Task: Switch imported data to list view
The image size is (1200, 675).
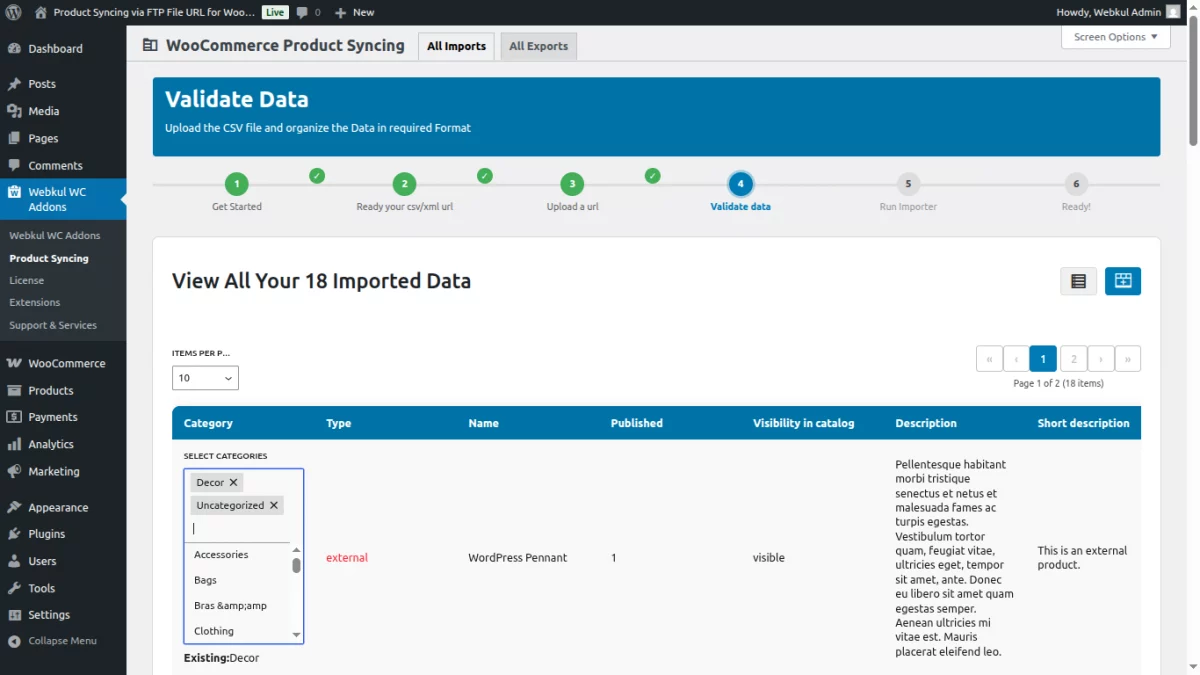Action: click(1078, 281)
